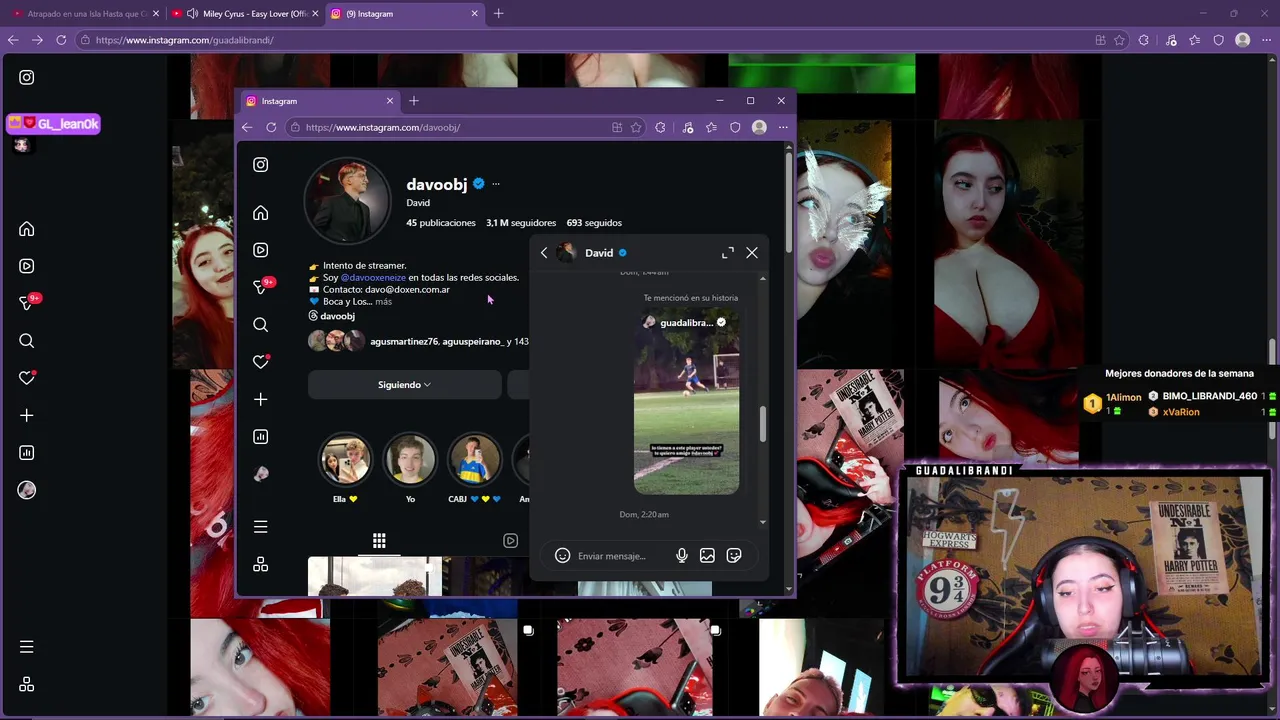Close the David chat popup

pos(752,253)
